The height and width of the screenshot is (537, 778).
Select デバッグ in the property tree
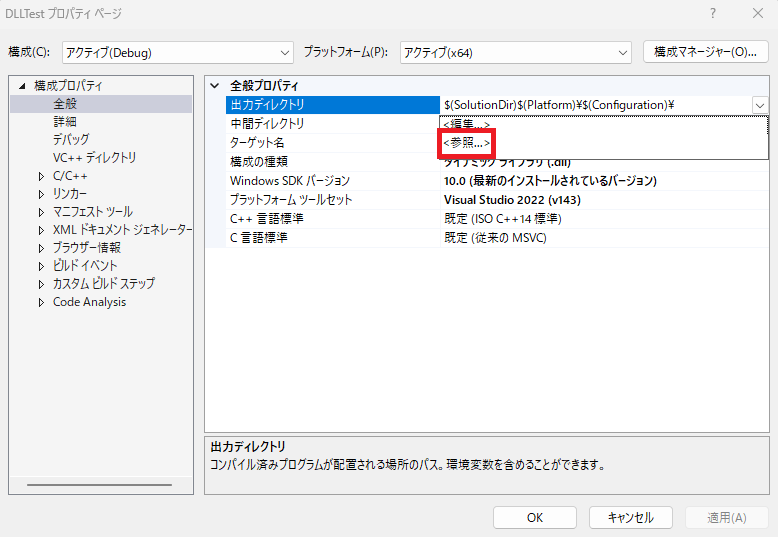click(x=71, y=139)
